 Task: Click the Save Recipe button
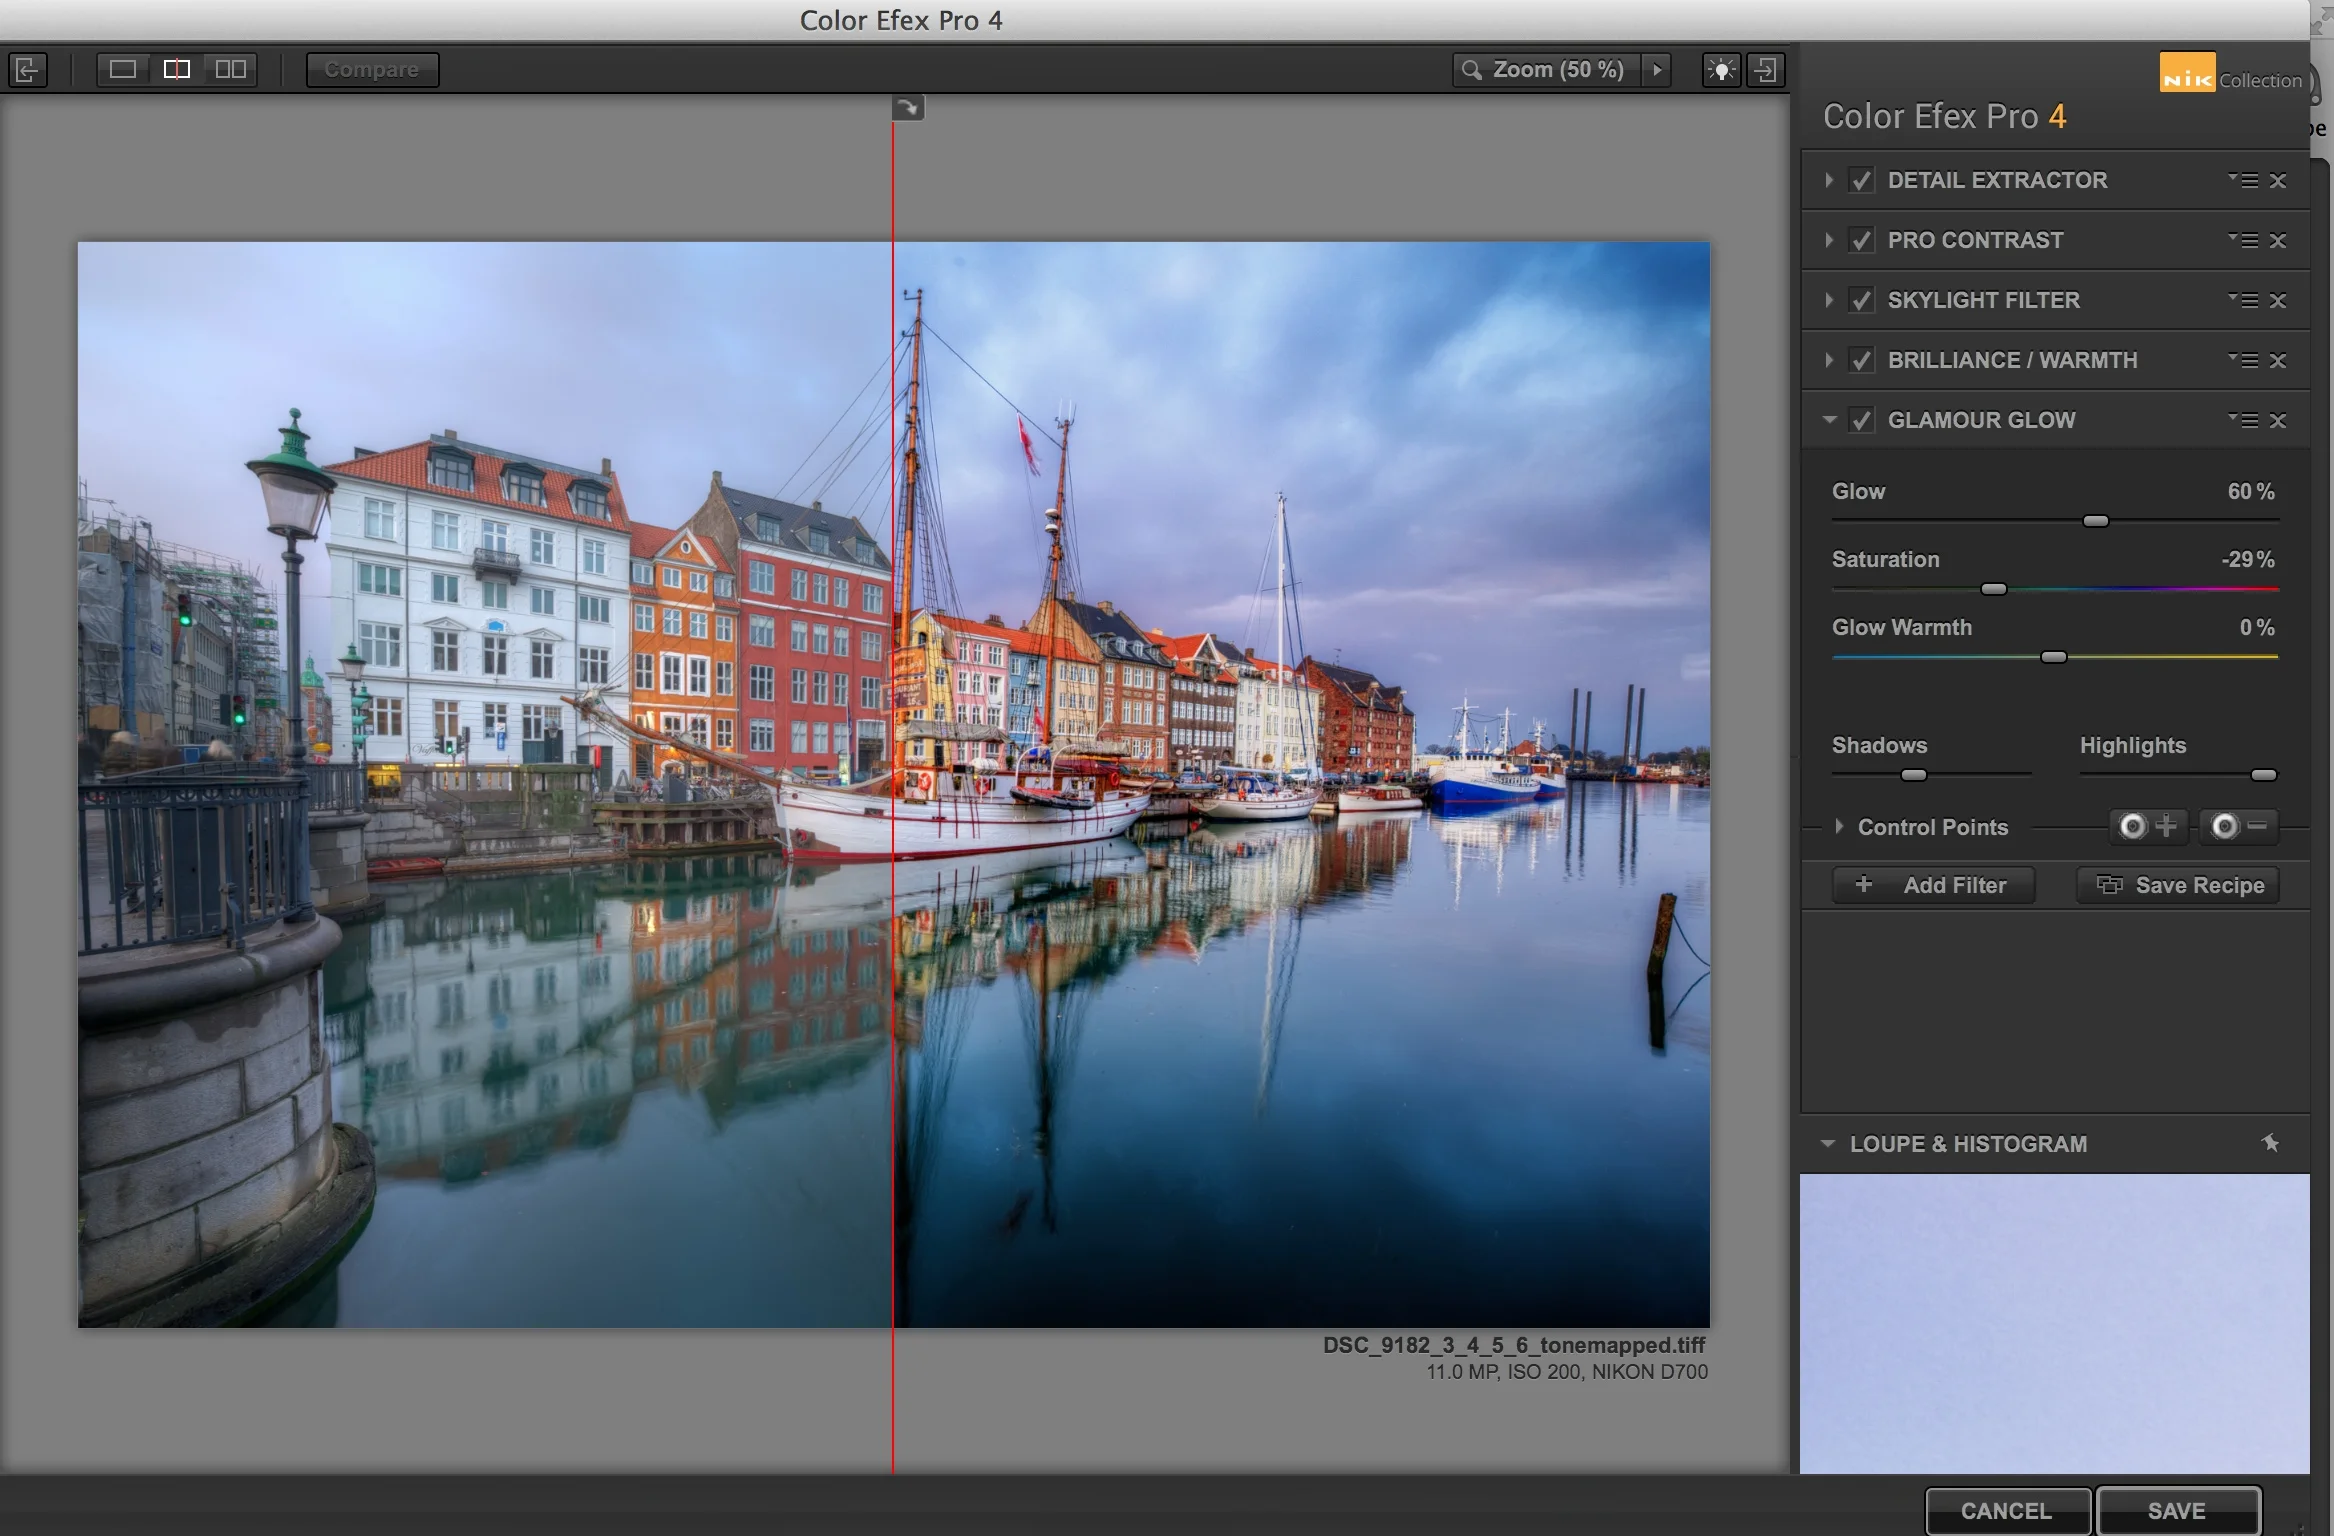[2178, 885]
